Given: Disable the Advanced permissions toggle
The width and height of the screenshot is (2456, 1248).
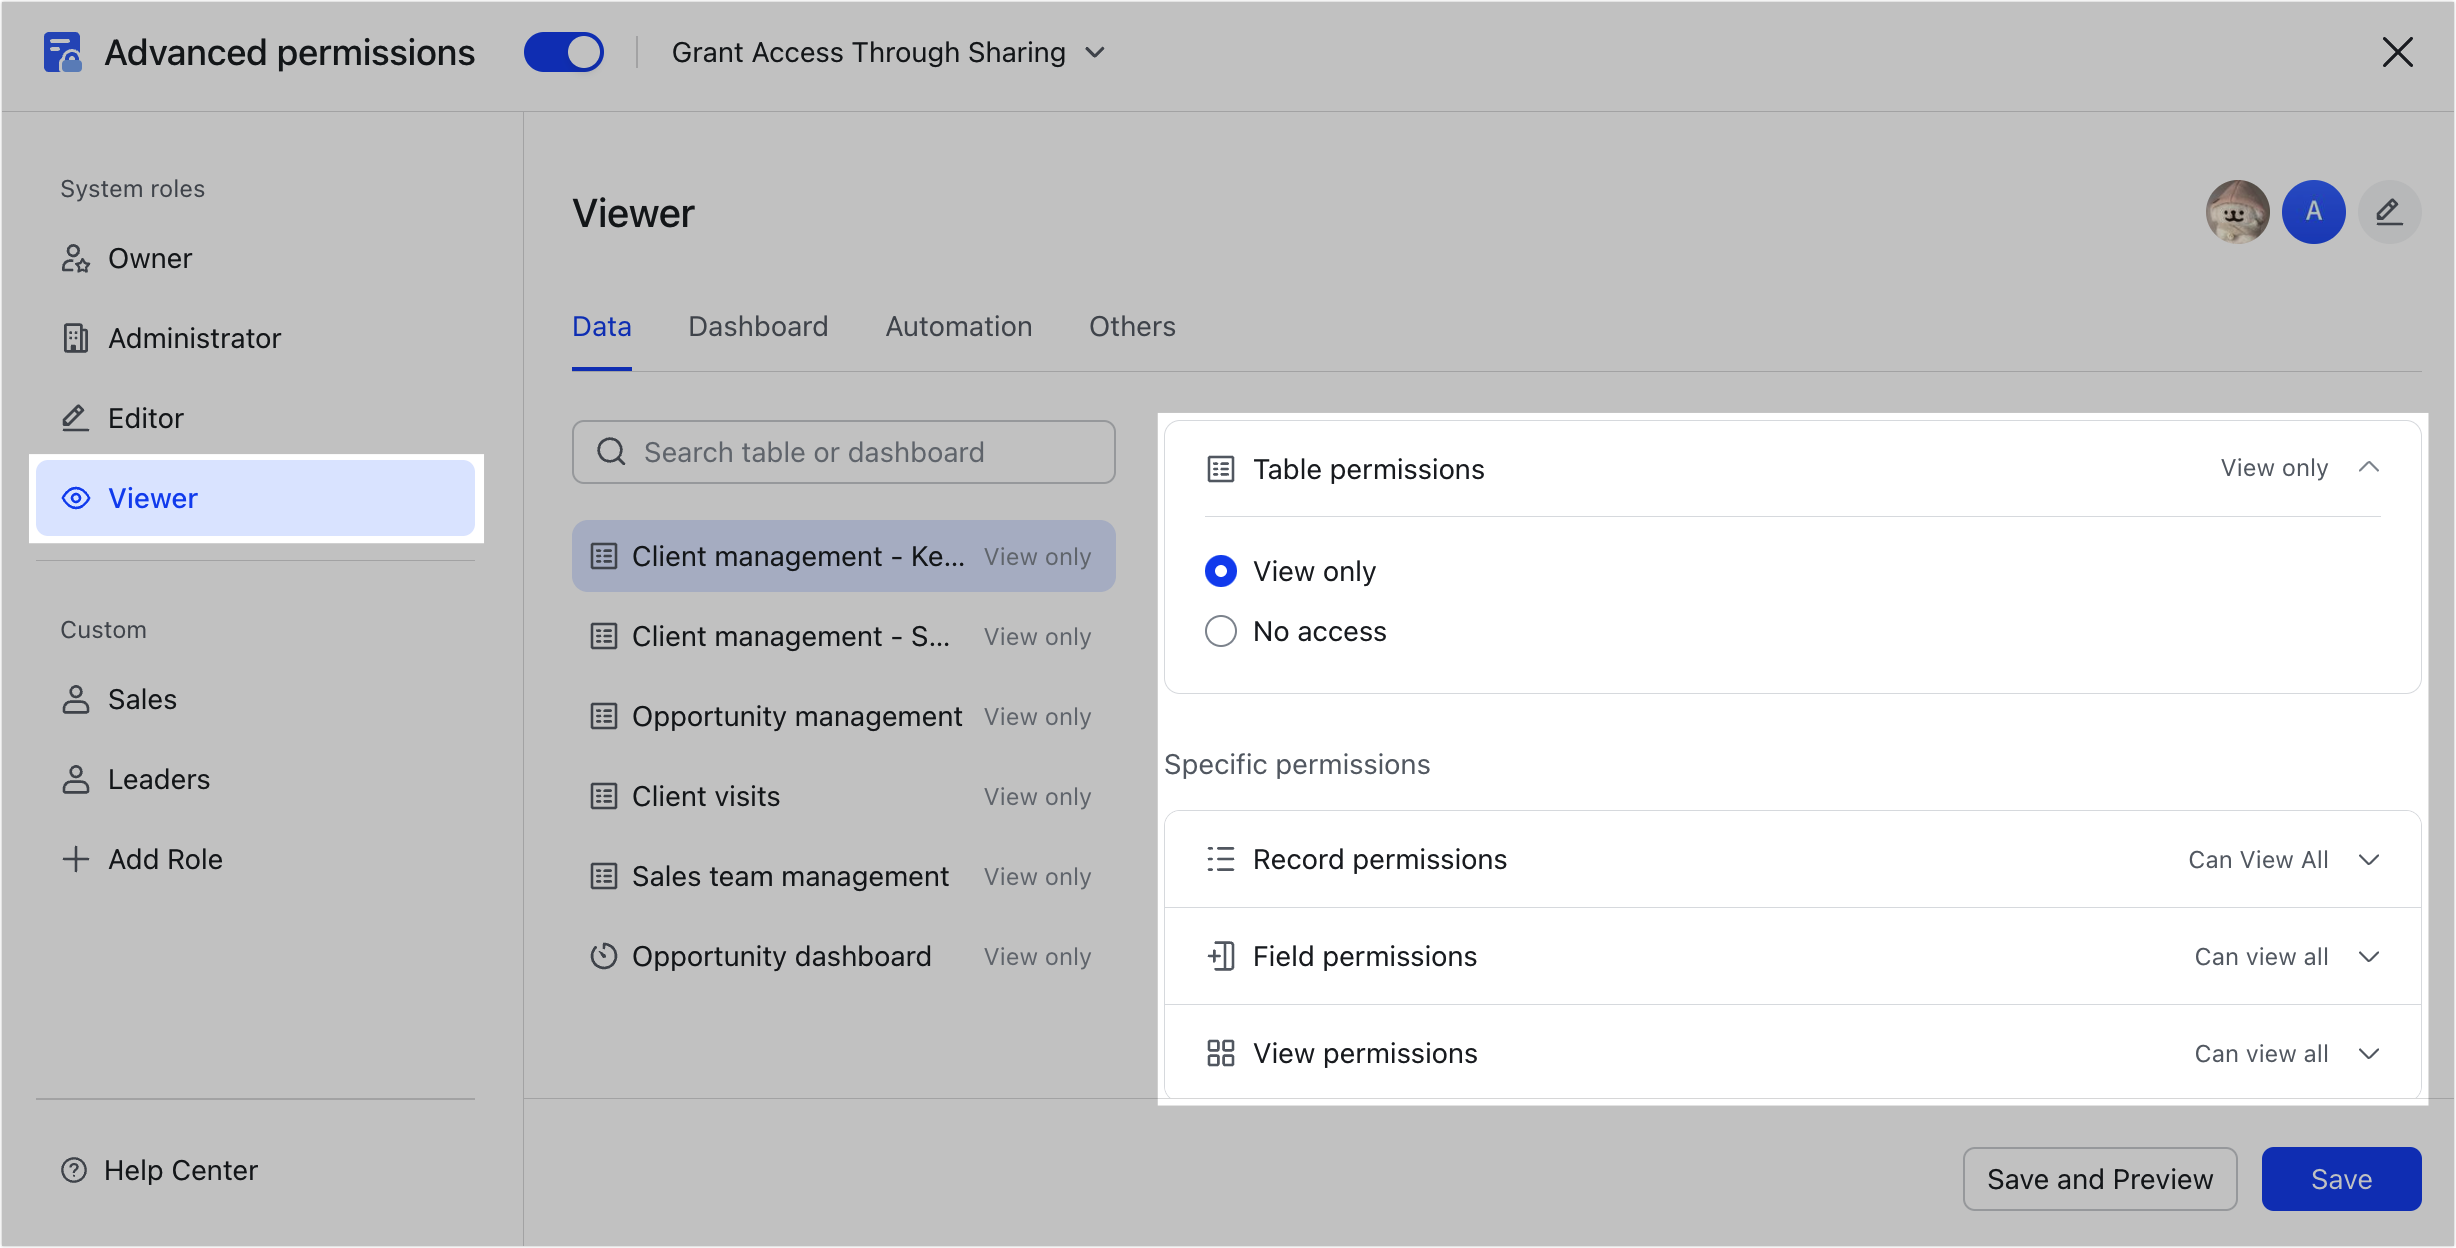Looking at the screenshot, I should 564,51.
